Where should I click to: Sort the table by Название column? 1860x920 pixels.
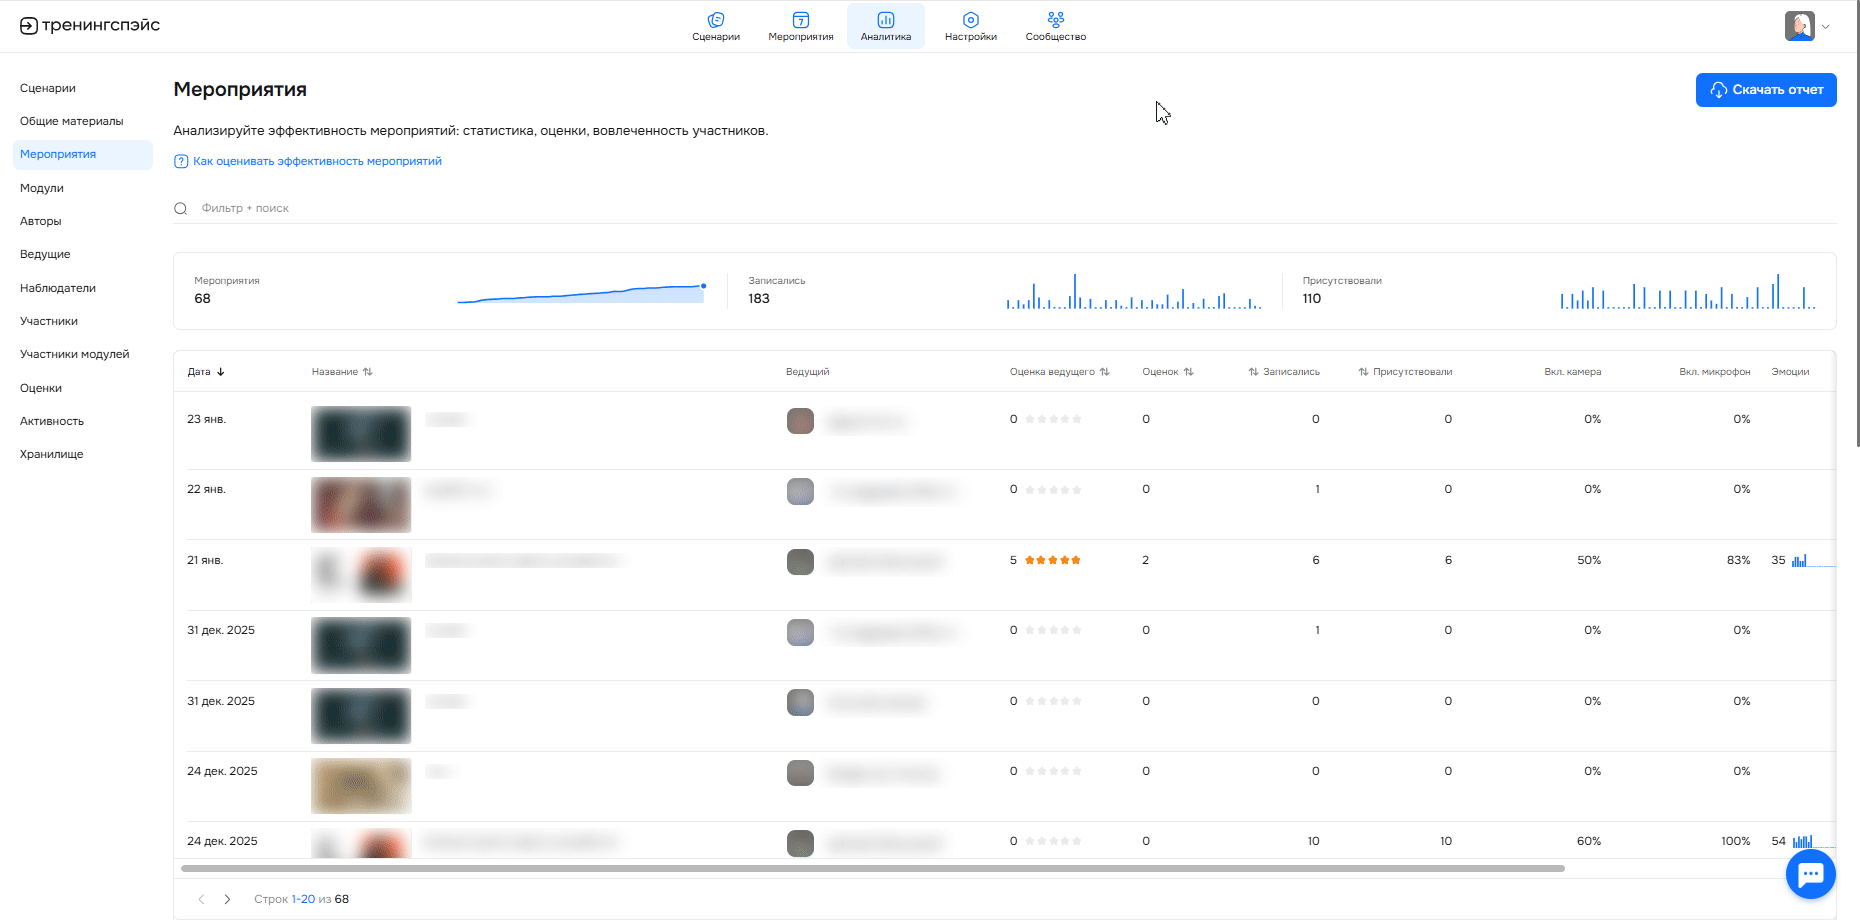341,372
